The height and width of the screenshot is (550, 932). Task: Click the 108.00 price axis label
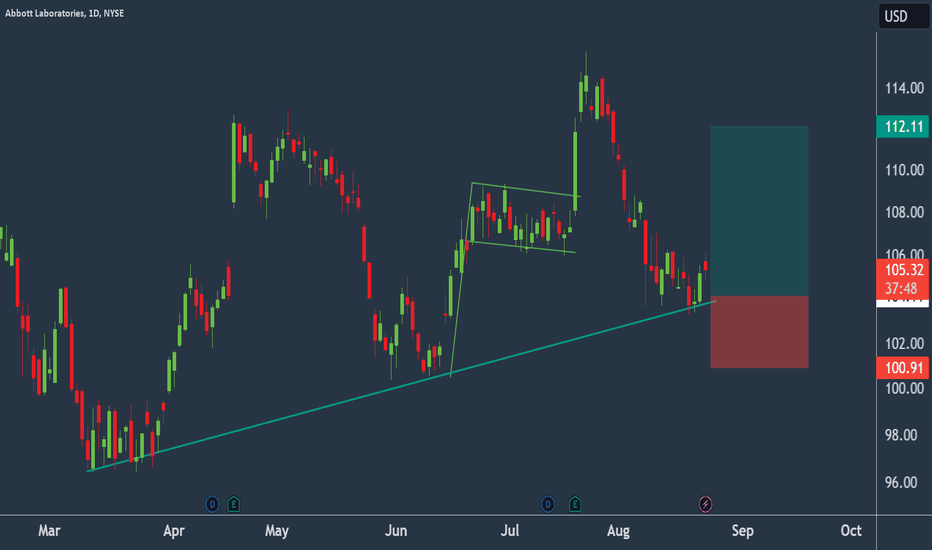coord(904,212)
